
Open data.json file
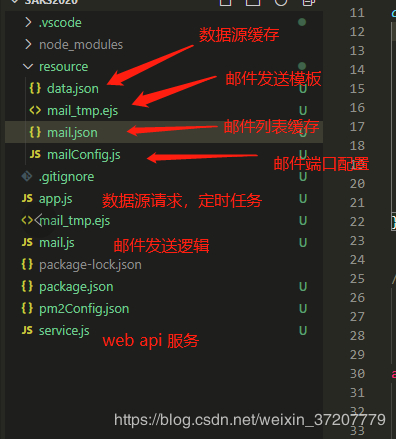(73, 89)
